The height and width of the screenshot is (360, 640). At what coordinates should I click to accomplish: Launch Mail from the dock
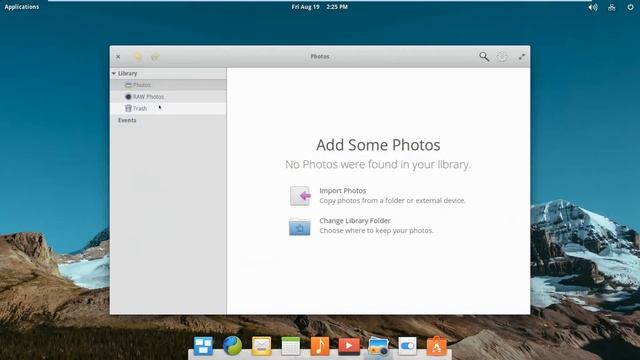click(x=262, y=346)
